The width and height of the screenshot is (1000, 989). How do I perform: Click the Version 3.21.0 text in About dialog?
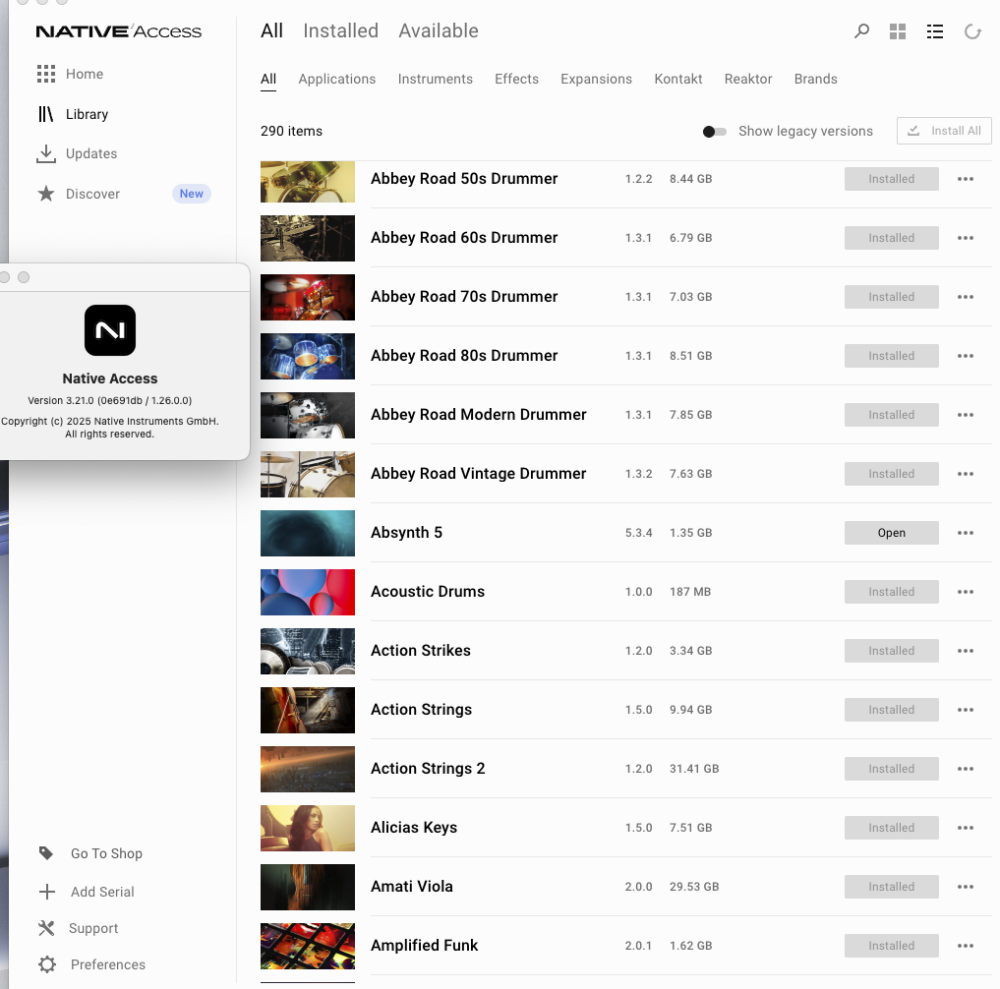[x=110, y=400]
